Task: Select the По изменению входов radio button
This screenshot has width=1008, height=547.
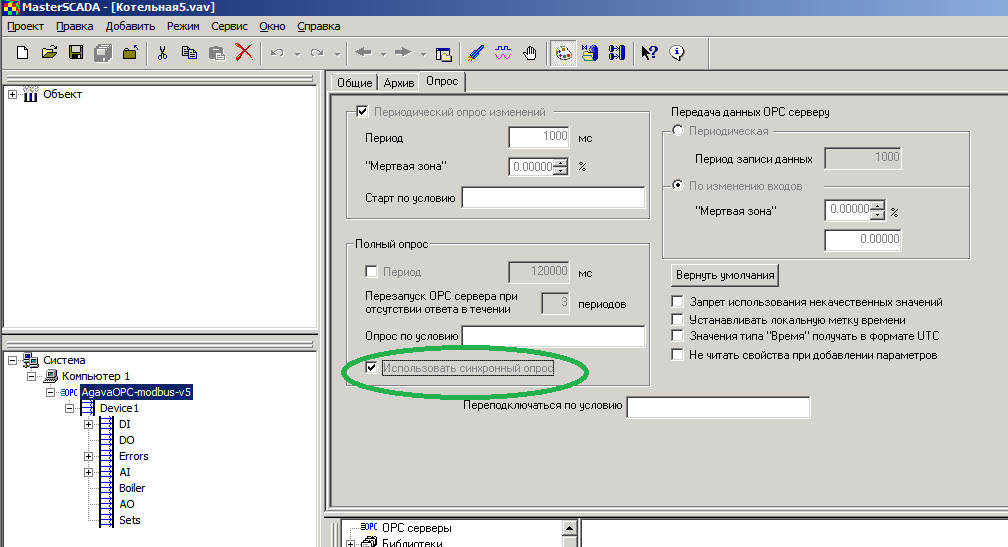Action: point(678,185)
